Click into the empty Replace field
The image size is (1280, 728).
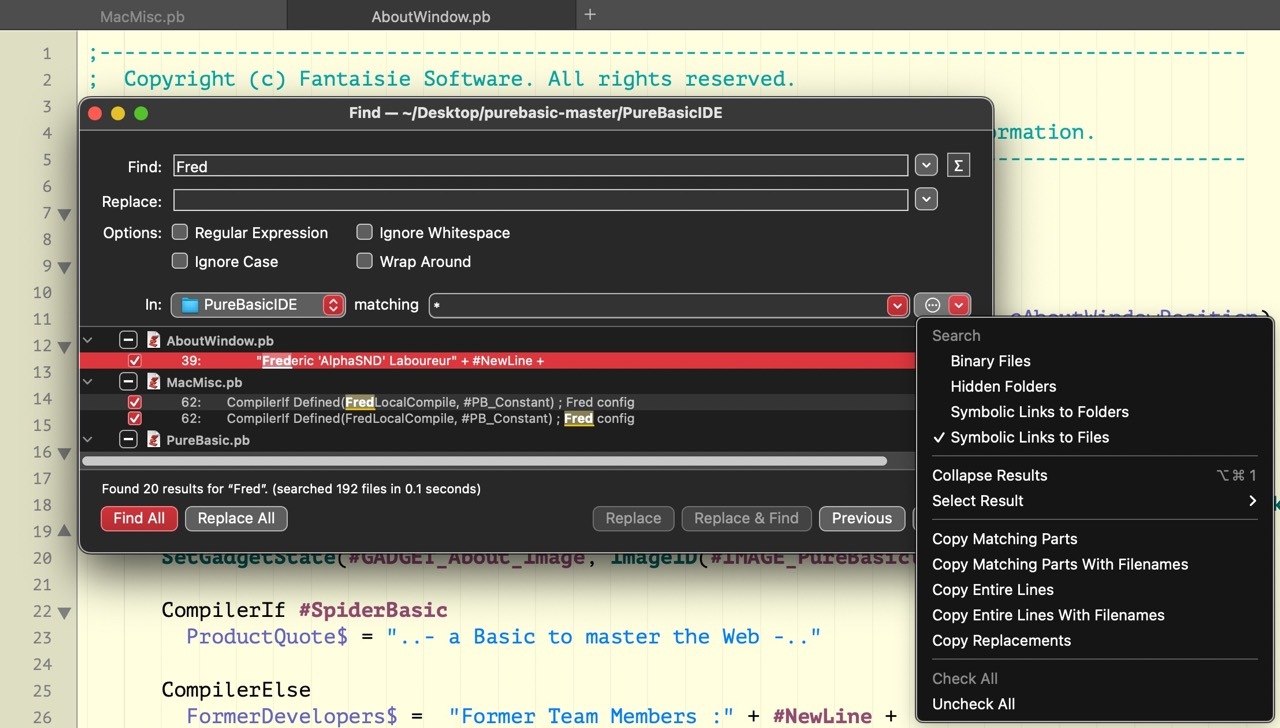pos(540,200)
